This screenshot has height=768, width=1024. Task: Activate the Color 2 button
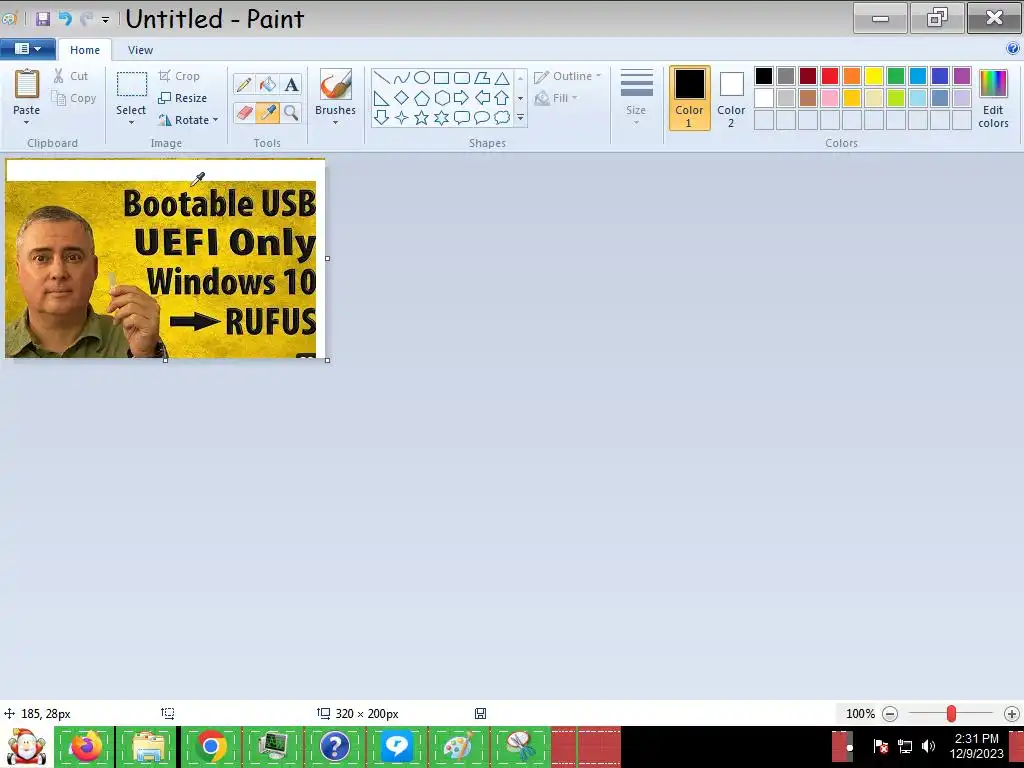click(x=731, y=98)
